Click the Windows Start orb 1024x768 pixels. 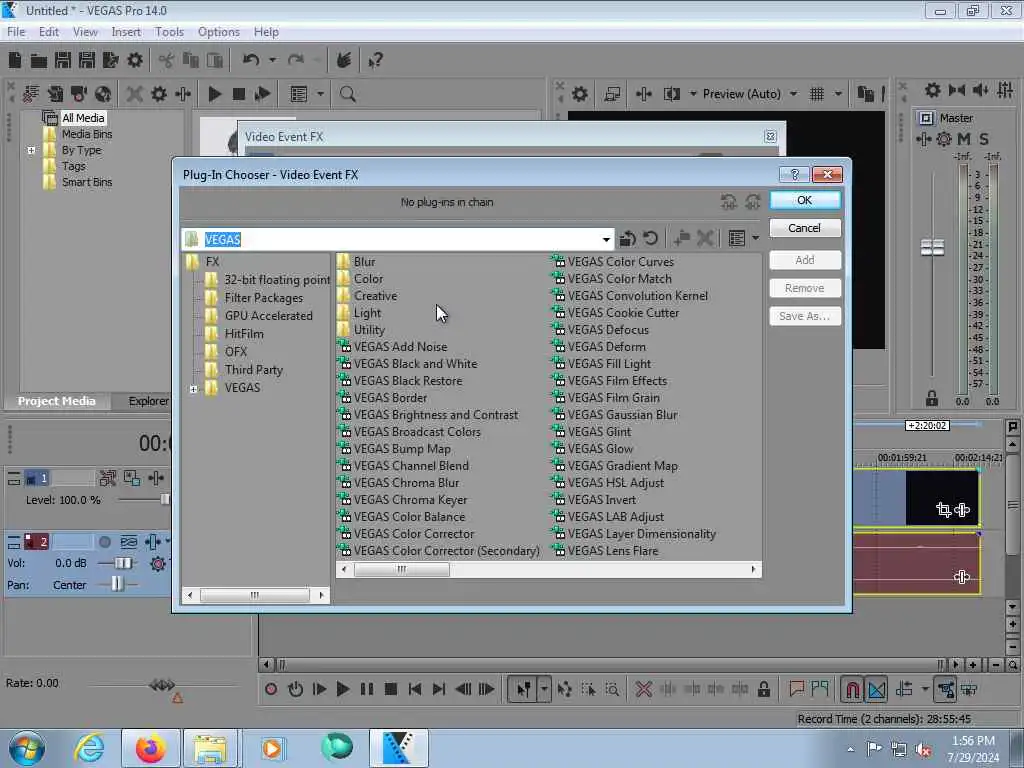pos(27,748)
